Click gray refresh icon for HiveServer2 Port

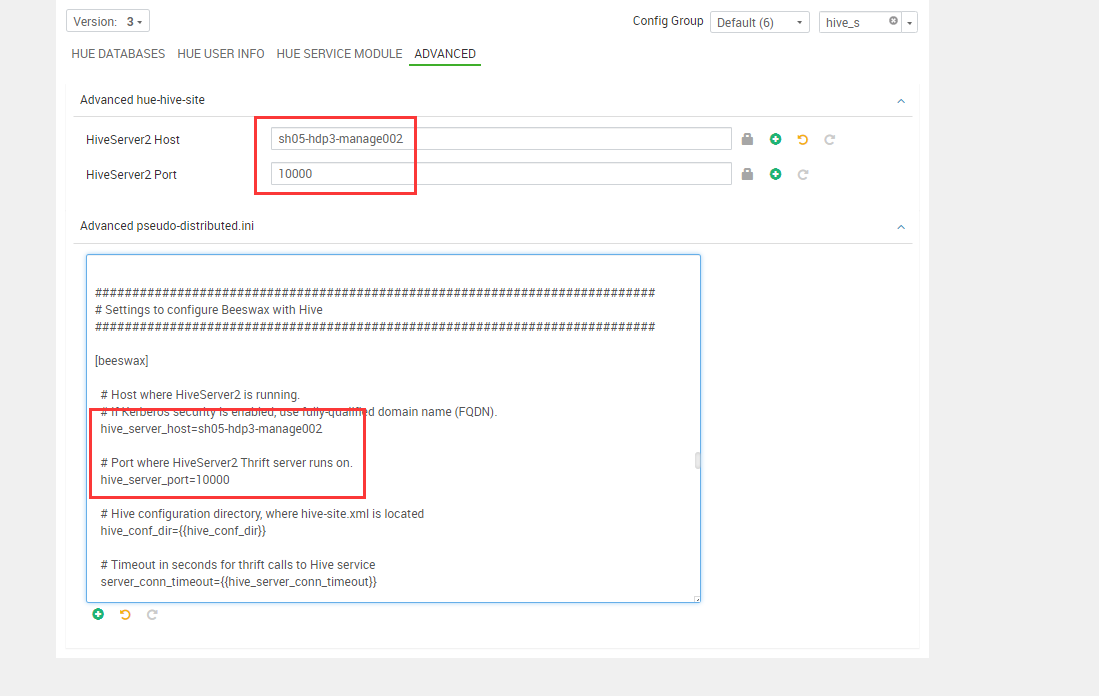[803, 175]
